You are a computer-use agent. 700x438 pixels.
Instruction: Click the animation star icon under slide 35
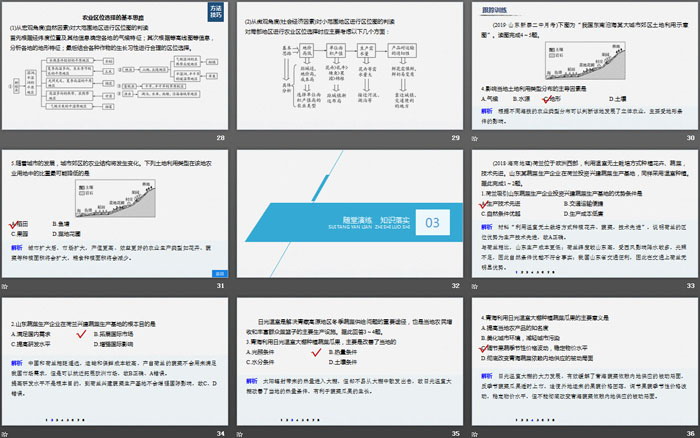click(x=240, y=434)
